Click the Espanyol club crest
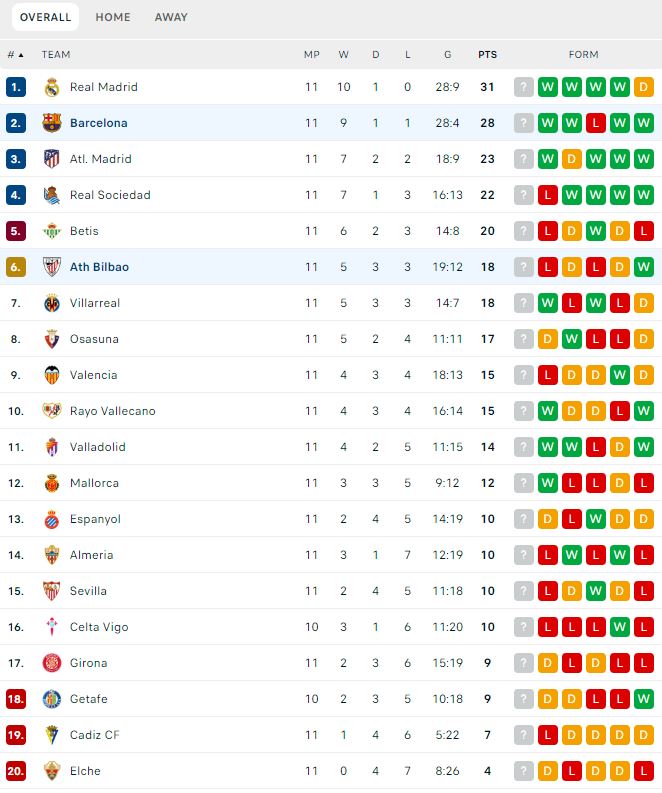The width and height of the screenshot is (662, 793). (x=52, y=519)
